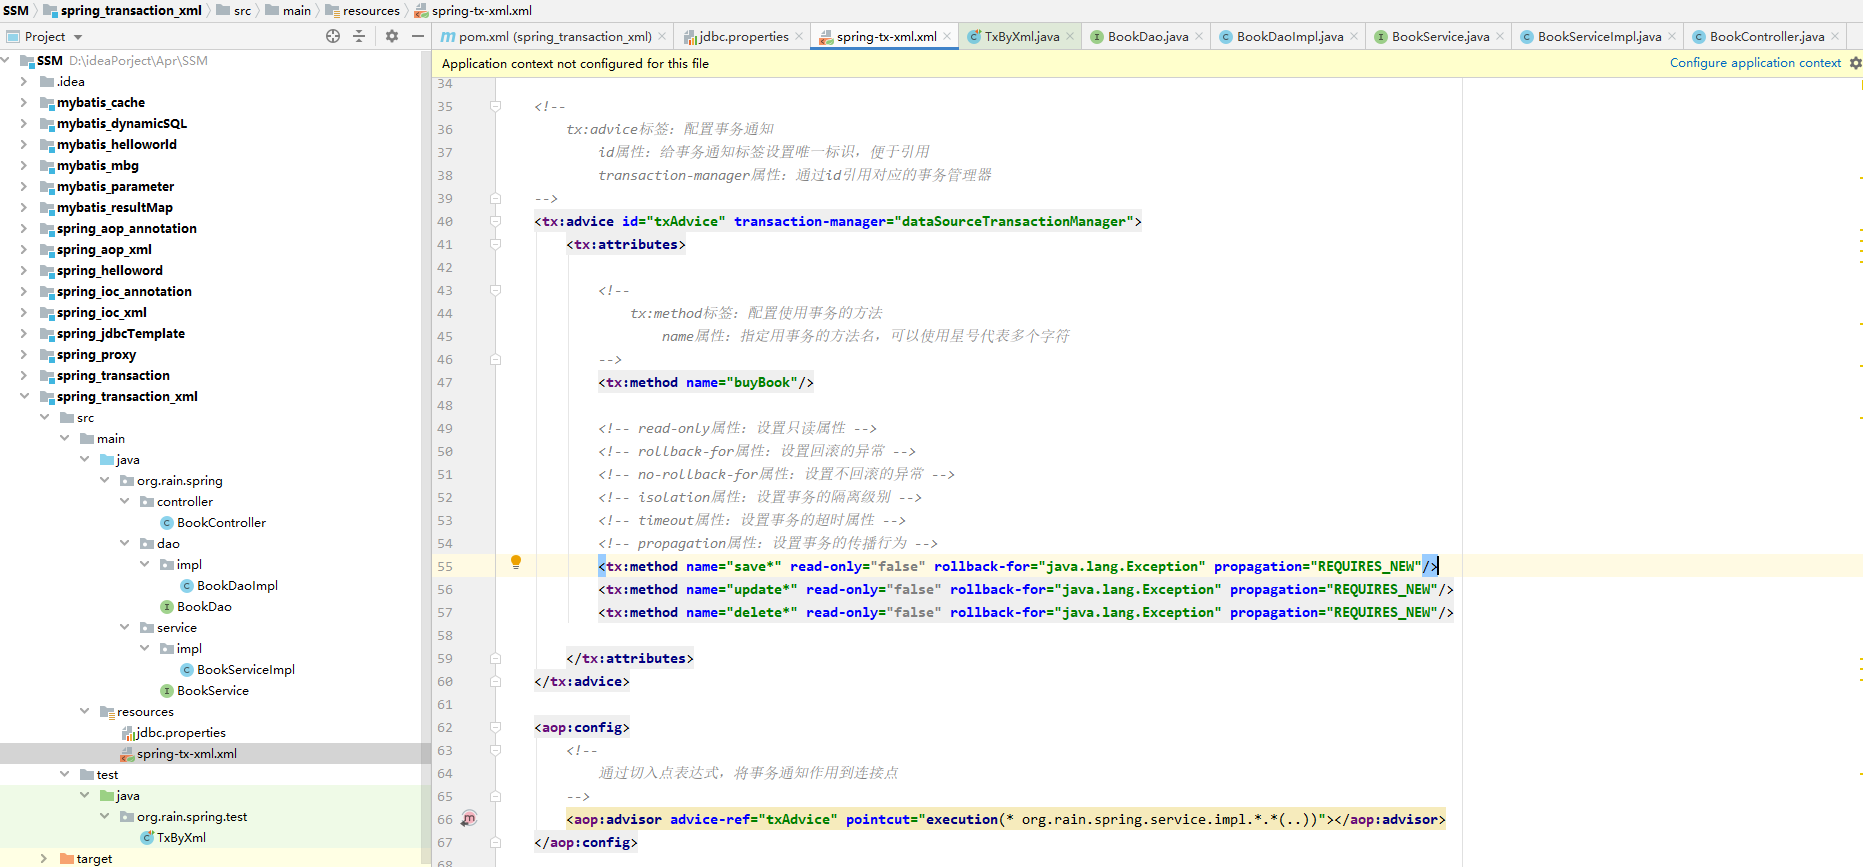1863x867 pixels.
Task: Click line 47 tx:method buyBook code
Action: (706, 382)
